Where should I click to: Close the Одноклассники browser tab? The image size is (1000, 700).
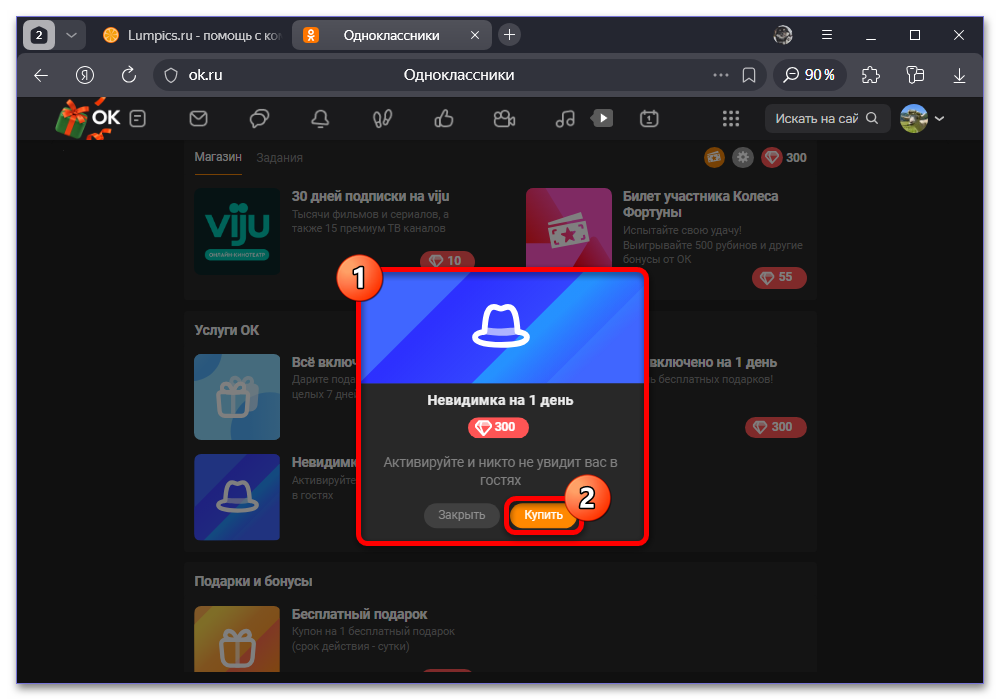click(x=474, y=35)
